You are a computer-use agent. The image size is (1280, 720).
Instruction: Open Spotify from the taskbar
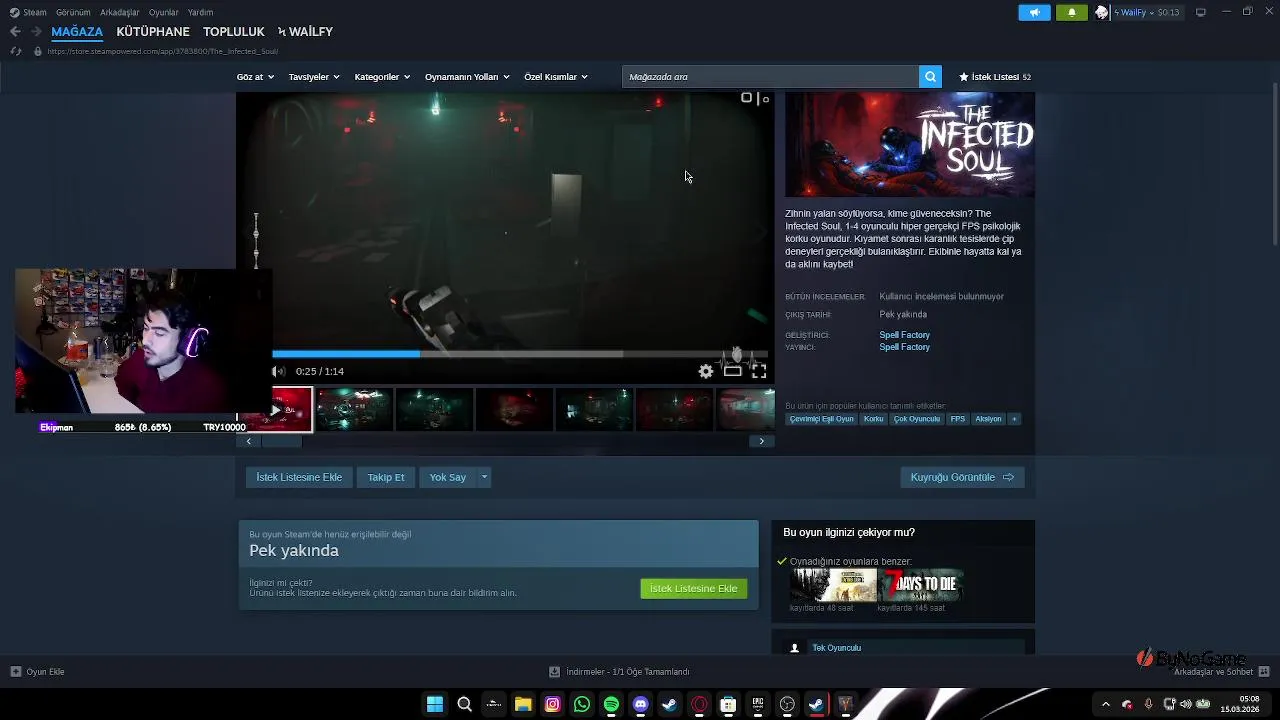click(x=611, y=704)
